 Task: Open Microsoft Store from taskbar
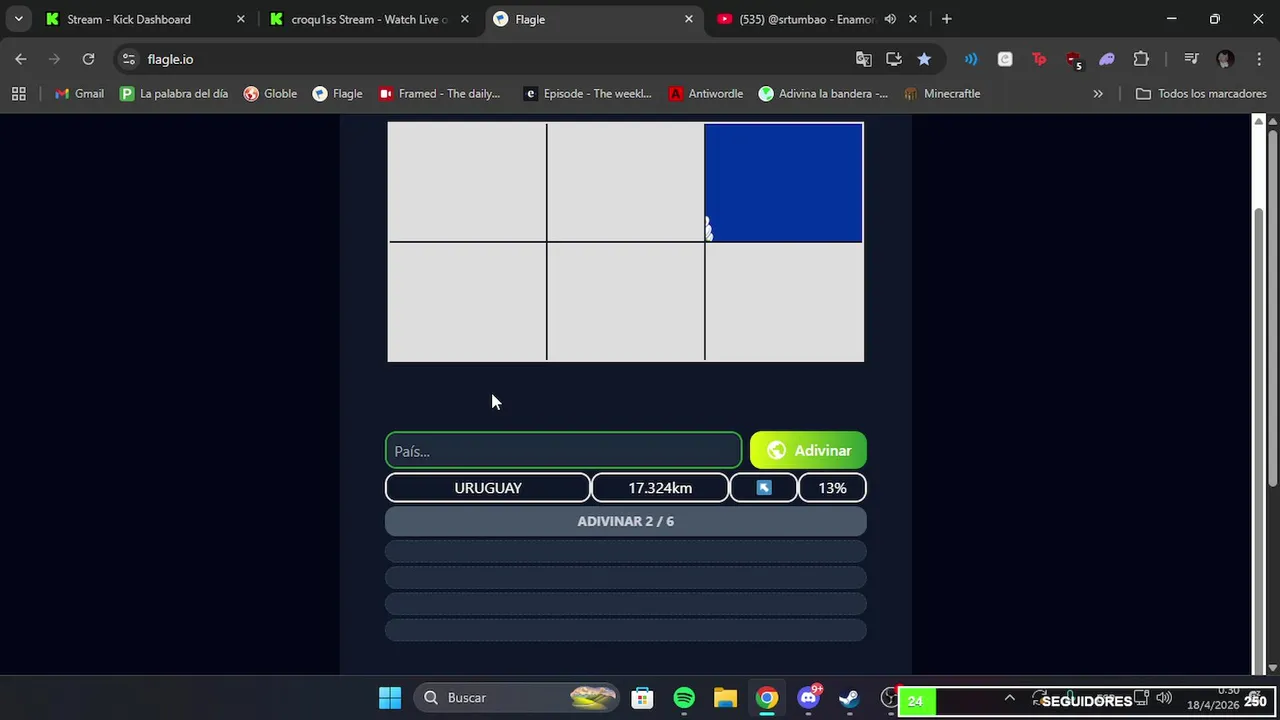click(x=642, y=697)
